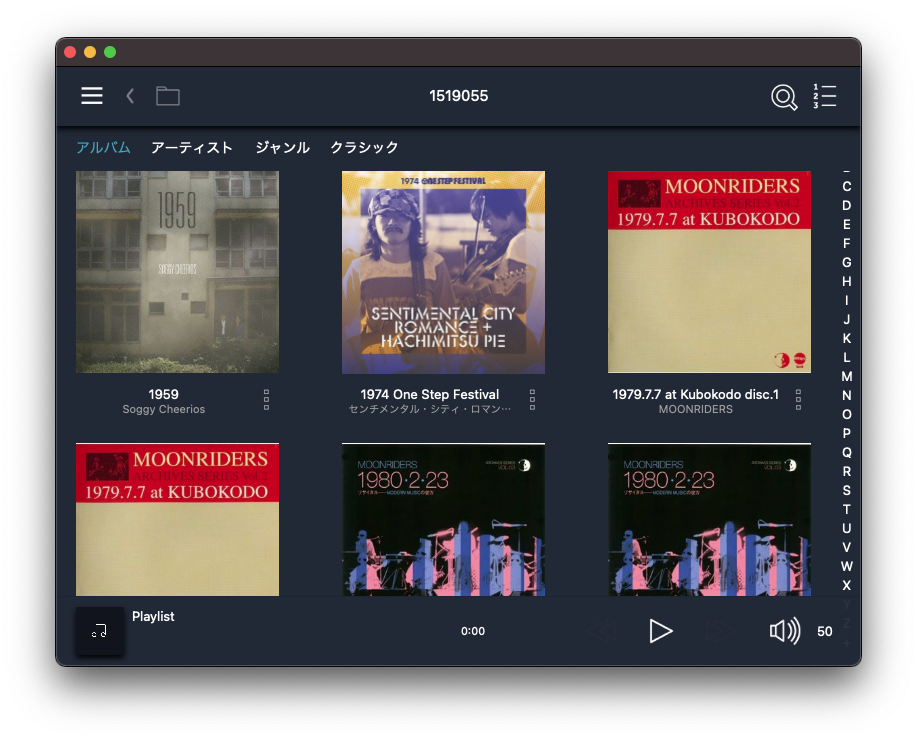Click the volume value 50
The height and width of the screenshot is (740, 917).
[x=825, y=631]
